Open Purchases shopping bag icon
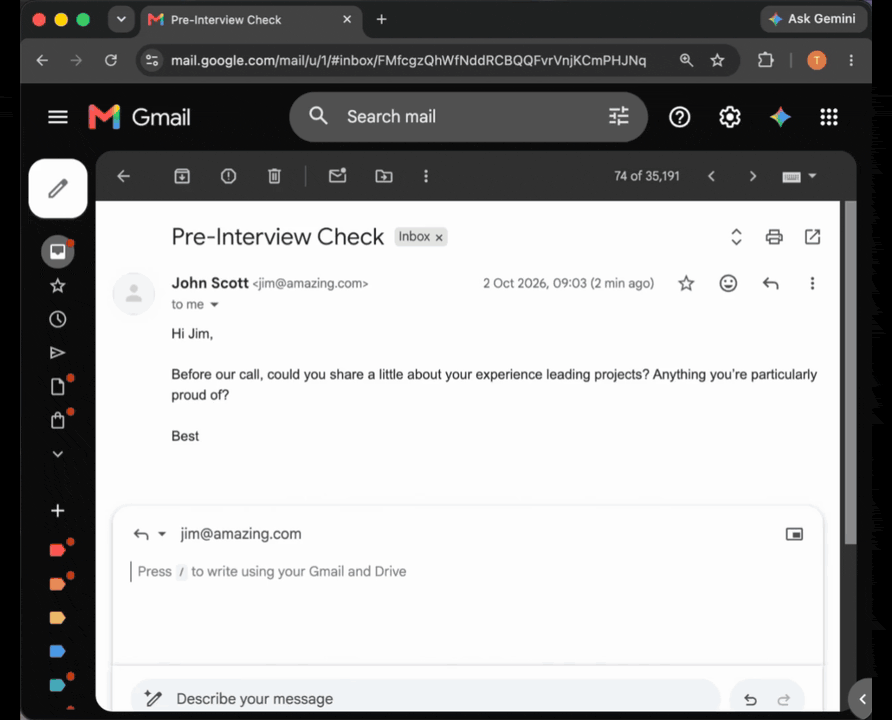Viewport: 892px width, 720px height. pos(57,421)
